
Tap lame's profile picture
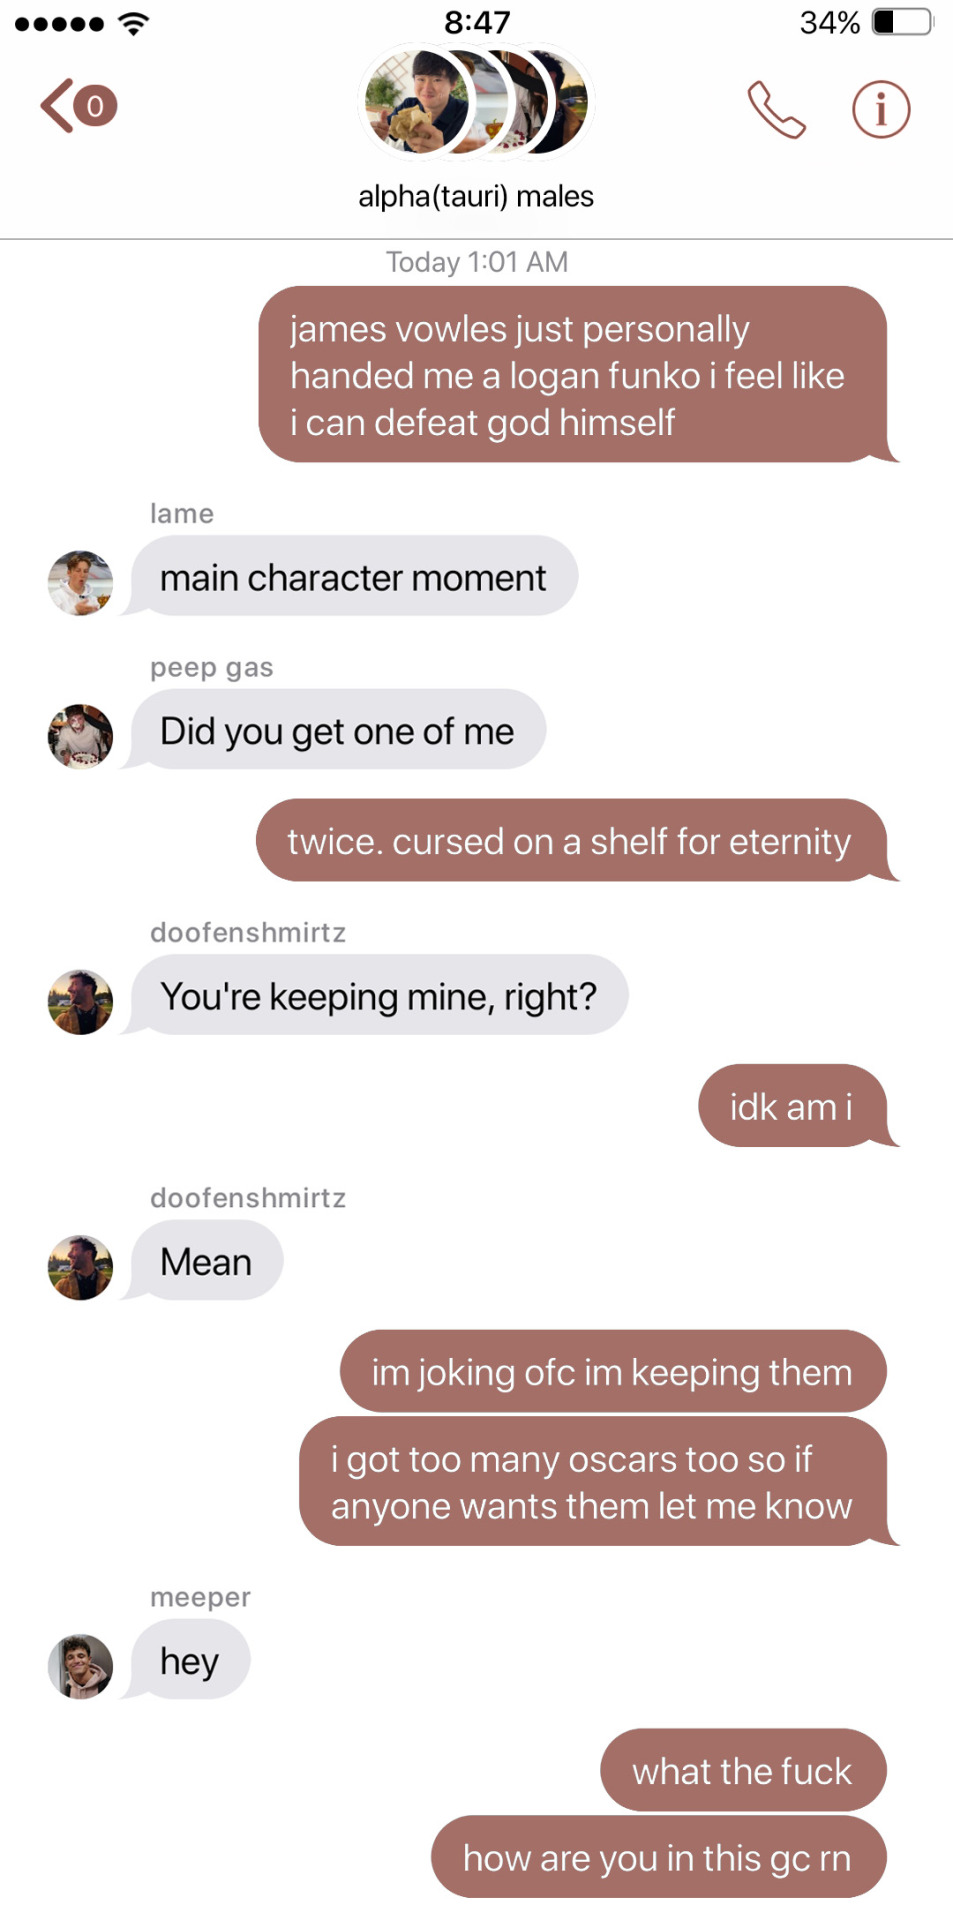point(80,583)
